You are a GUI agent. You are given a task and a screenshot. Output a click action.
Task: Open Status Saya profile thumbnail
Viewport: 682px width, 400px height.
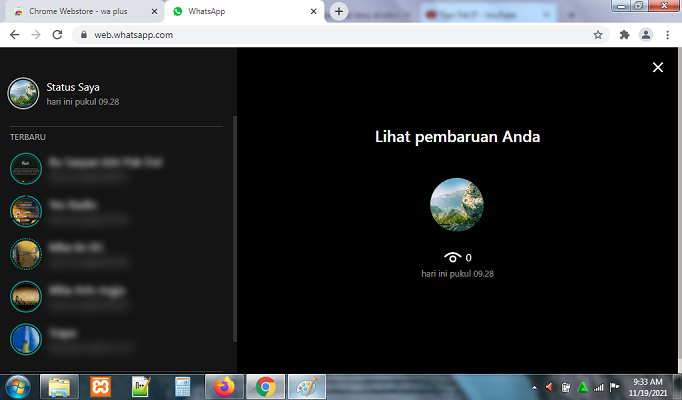[23, 93]
